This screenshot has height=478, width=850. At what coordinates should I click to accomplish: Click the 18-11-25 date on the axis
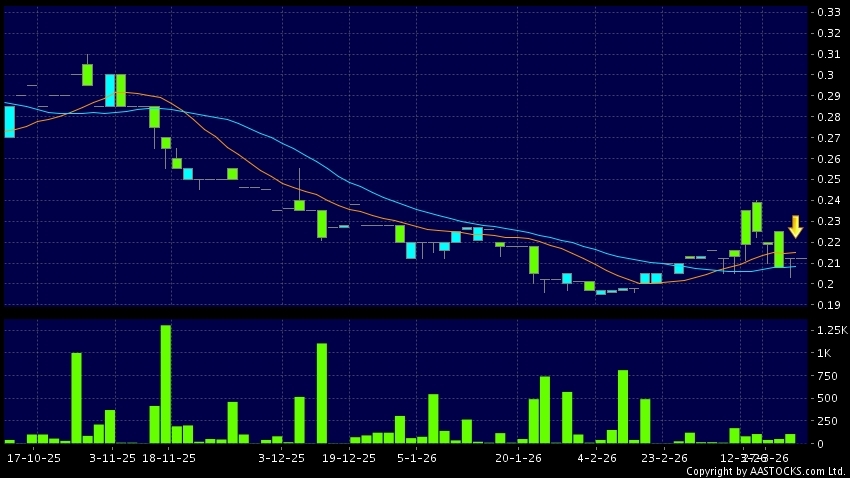[169, 458]
